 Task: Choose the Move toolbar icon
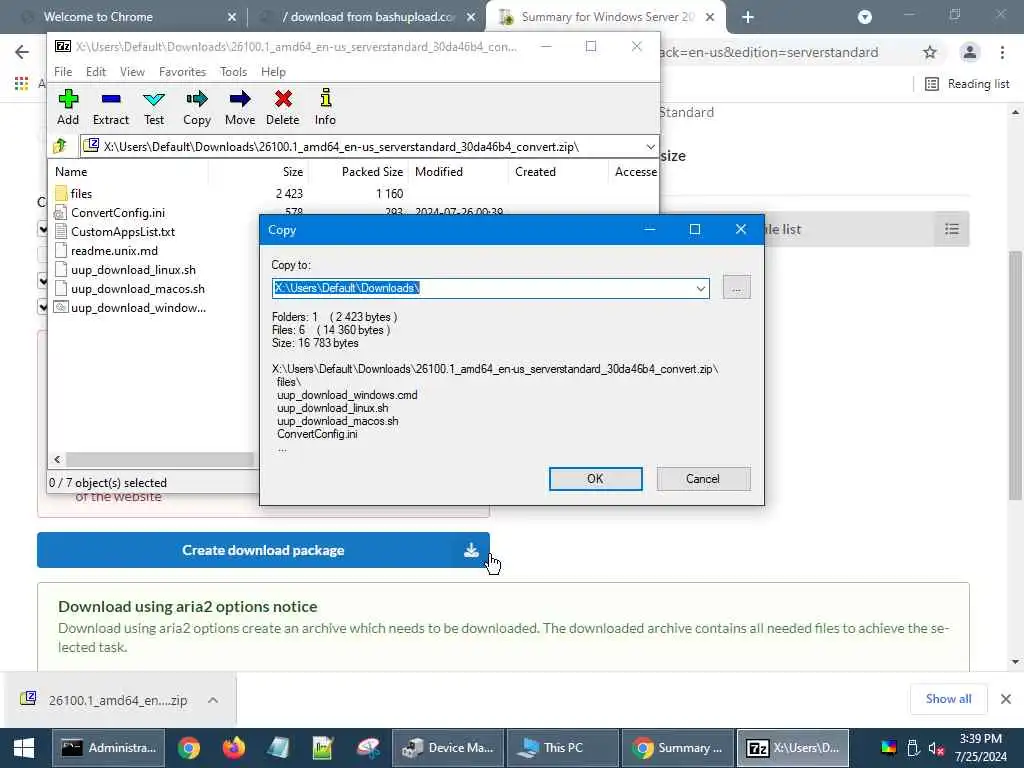coord(240,107)
